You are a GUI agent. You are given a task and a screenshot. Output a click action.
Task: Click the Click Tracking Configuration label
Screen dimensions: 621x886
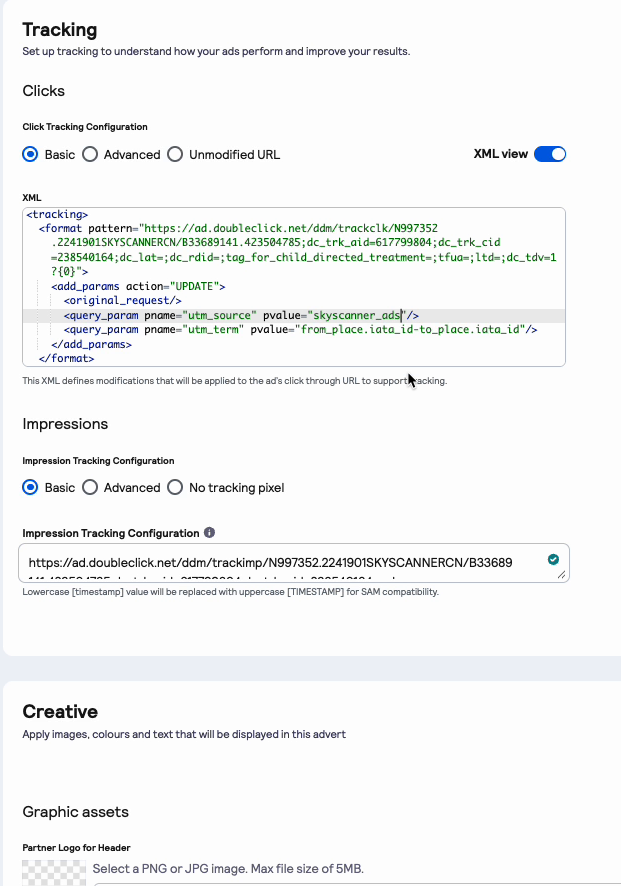pos(85,127)
